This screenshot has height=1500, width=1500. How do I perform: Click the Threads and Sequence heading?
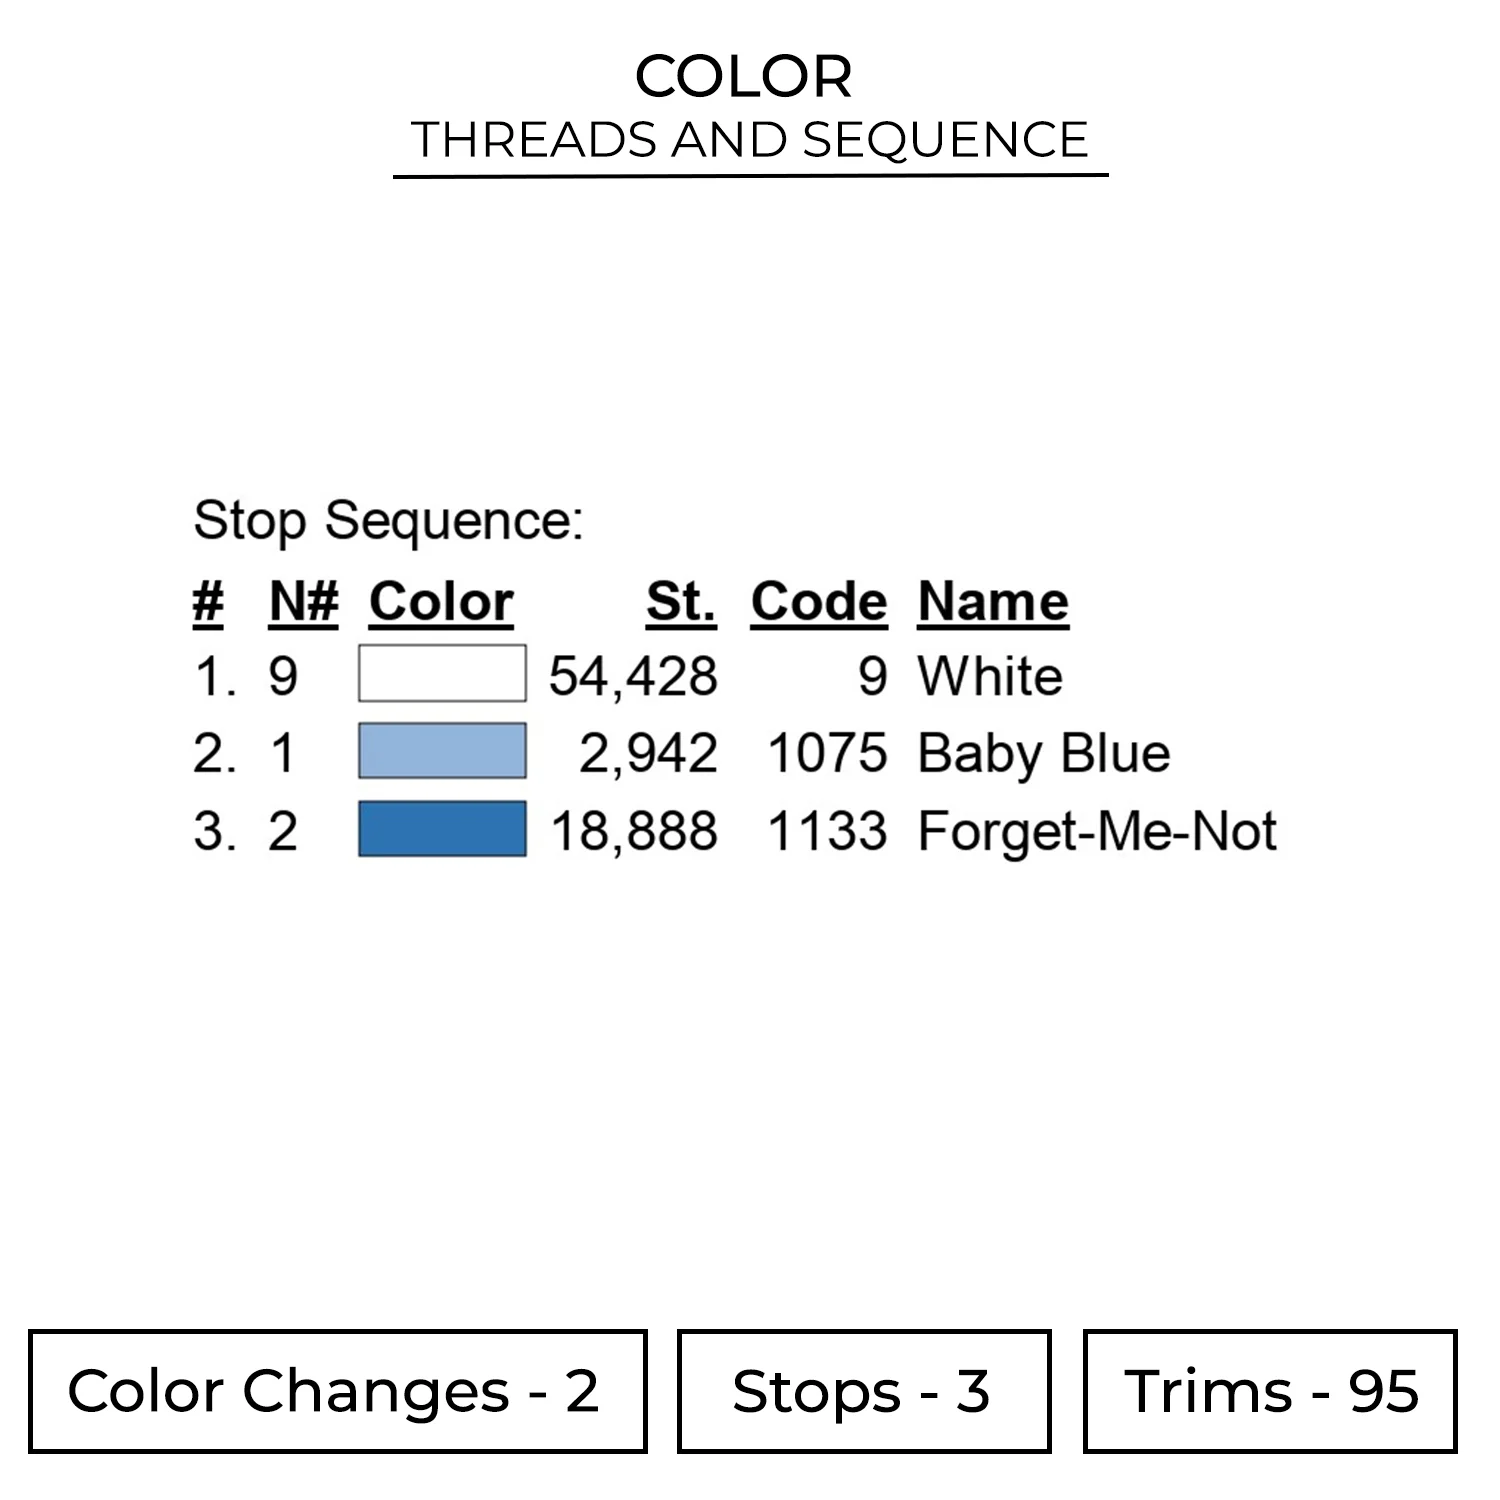point(750,139)
